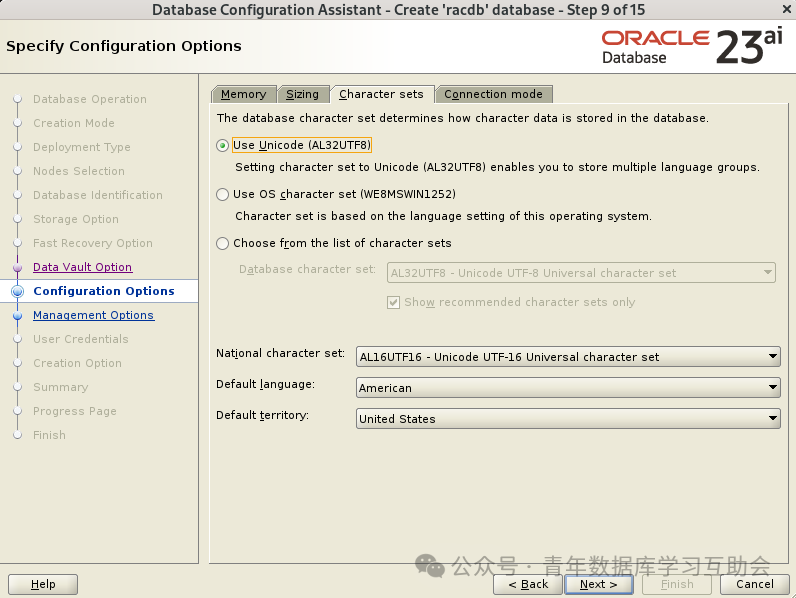Click the Oracle Database 23ai logo
The image size is (796, 598).
point(692,46)
